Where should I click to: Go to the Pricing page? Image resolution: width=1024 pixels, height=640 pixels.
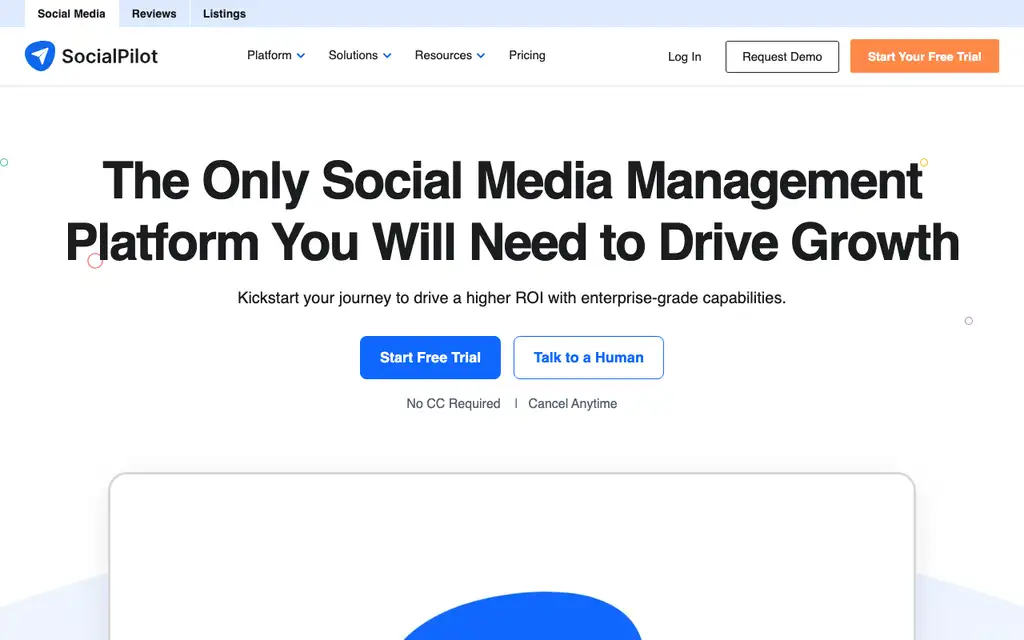pyautogui.click(x=527, y=56)
